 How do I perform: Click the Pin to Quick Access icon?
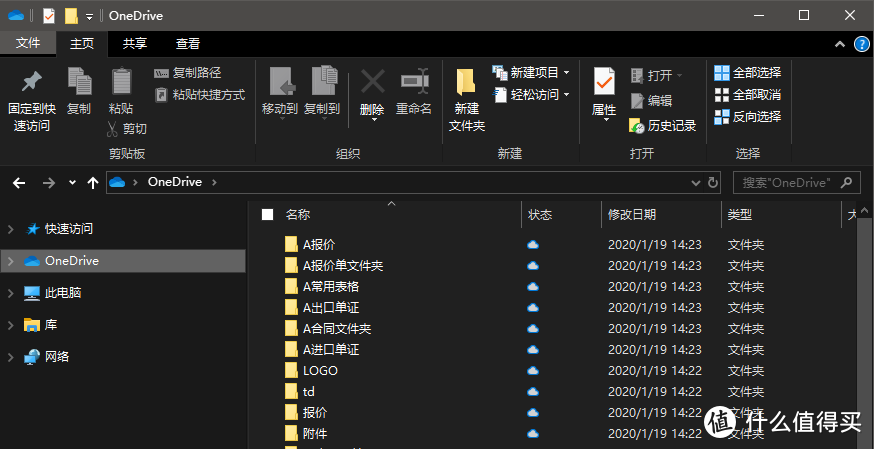(x=31, y=82)
